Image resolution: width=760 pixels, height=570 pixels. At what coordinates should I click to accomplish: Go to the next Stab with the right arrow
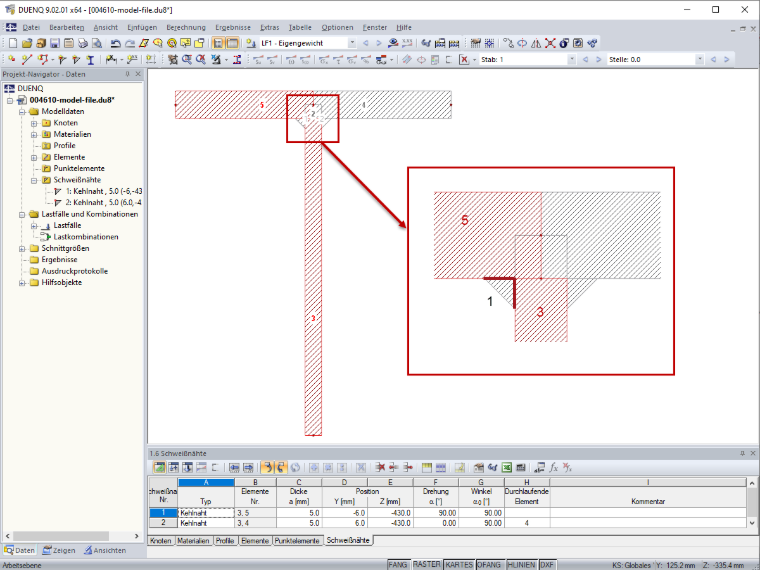click(x=599, y=59)
